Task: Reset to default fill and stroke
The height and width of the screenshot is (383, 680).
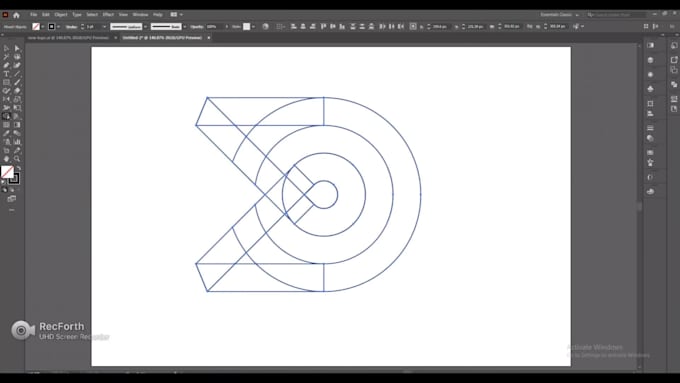Action: (3, 182)
